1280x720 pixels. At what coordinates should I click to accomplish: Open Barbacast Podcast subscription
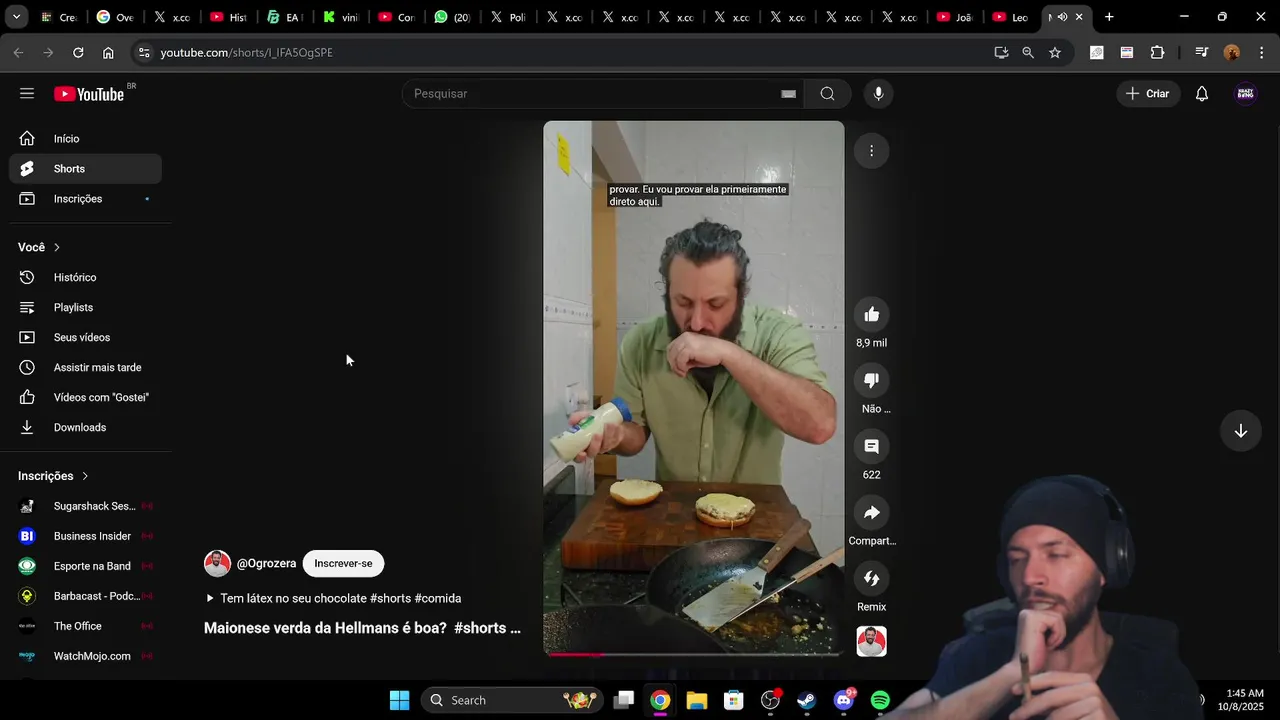coord(85,596)
